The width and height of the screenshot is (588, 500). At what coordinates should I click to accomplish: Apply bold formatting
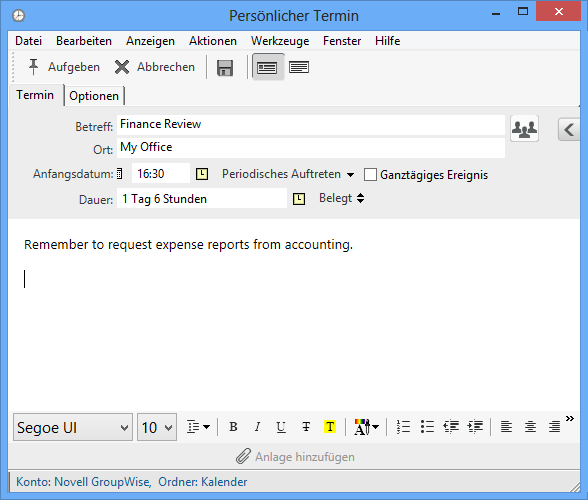[233, 427]
